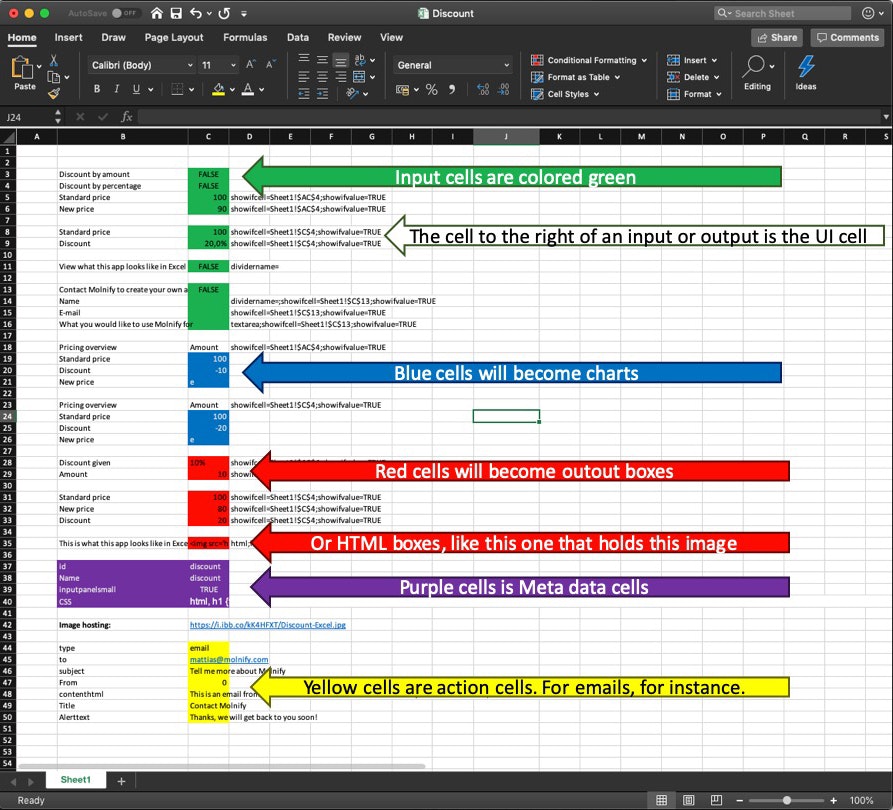This screenshot has width=893, height=810.
Task: Expand the ribbon Insert cells dropdown
Action: (692, 60)
